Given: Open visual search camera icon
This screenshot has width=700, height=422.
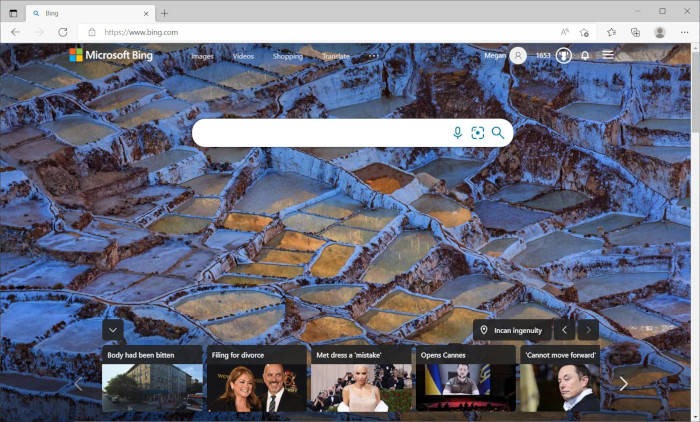Looking at the screenshot, I should [478, 133].
